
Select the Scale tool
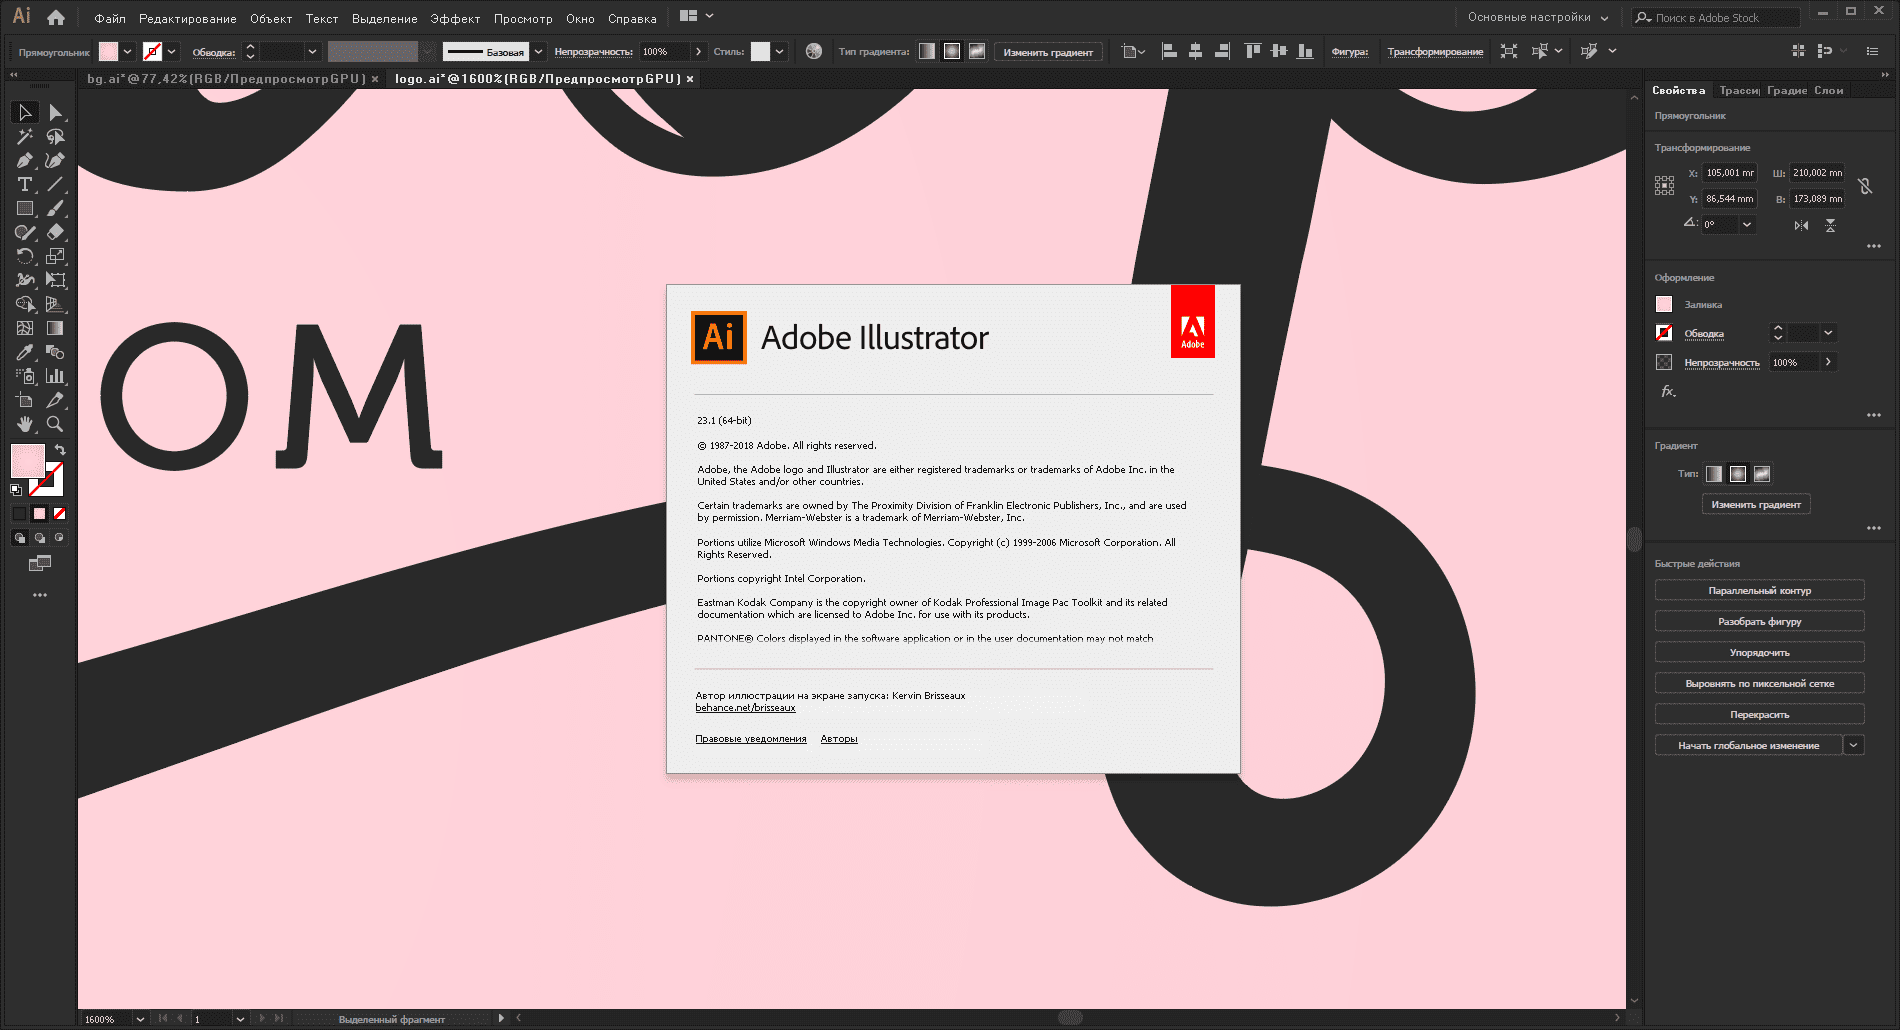[x=56, y=256]
